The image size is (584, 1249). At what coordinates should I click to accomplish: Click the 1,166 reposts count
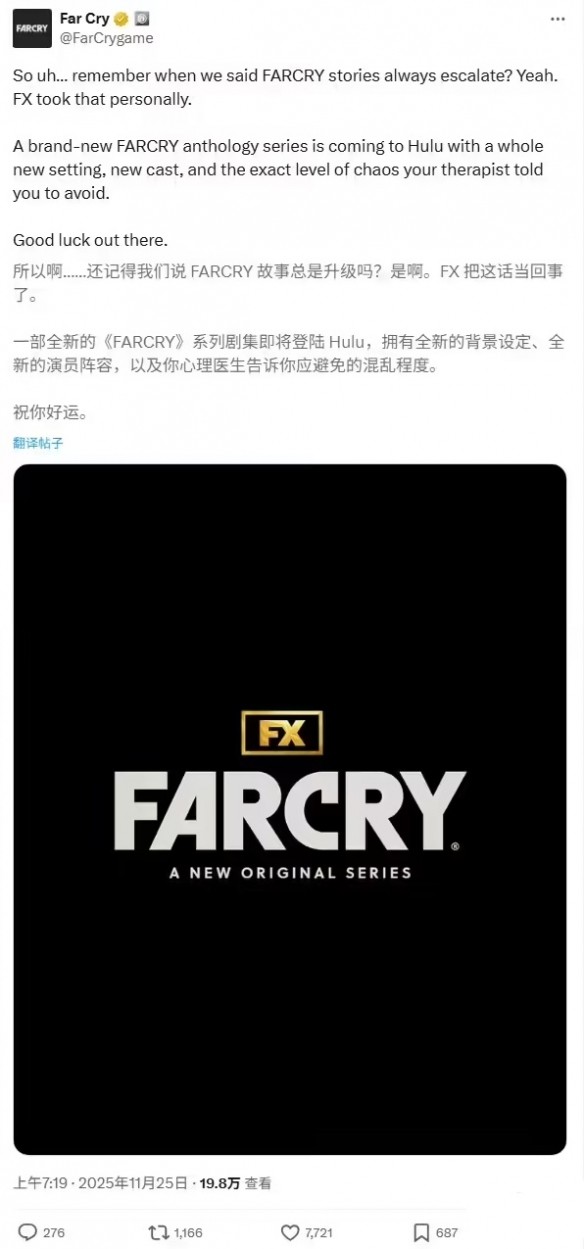(188, 1233)
